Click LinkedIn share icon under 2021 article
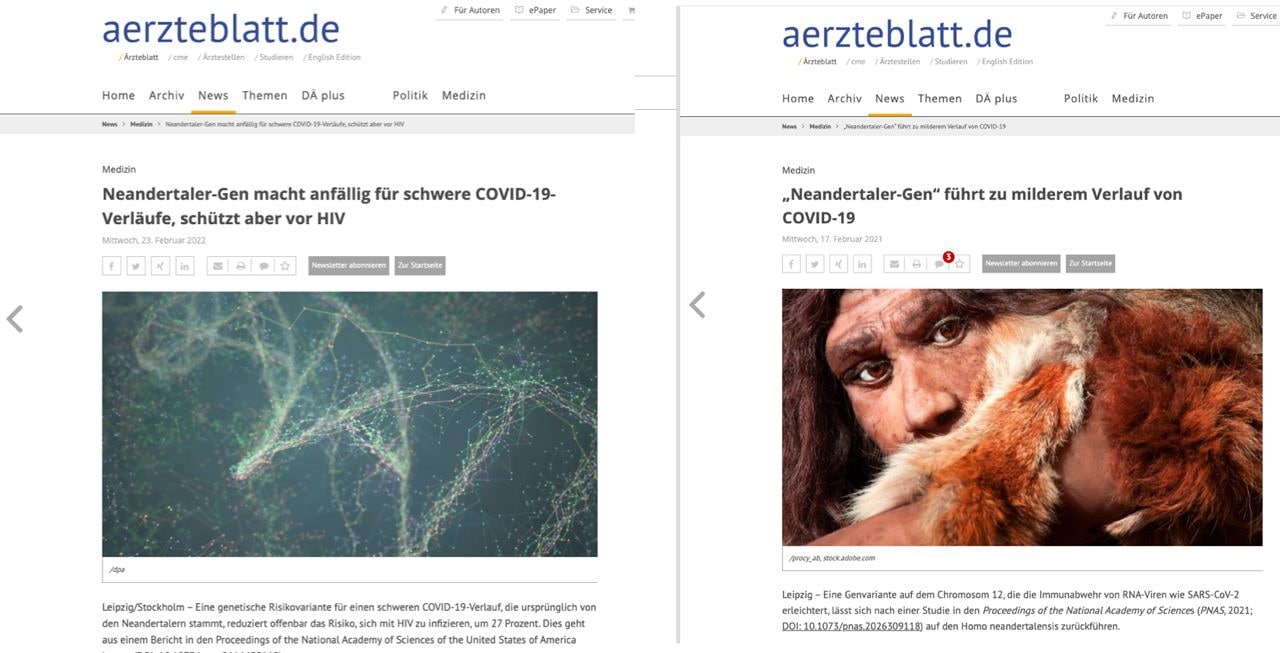This screenshot has height=653, width=1280. (x=862, y=264)
